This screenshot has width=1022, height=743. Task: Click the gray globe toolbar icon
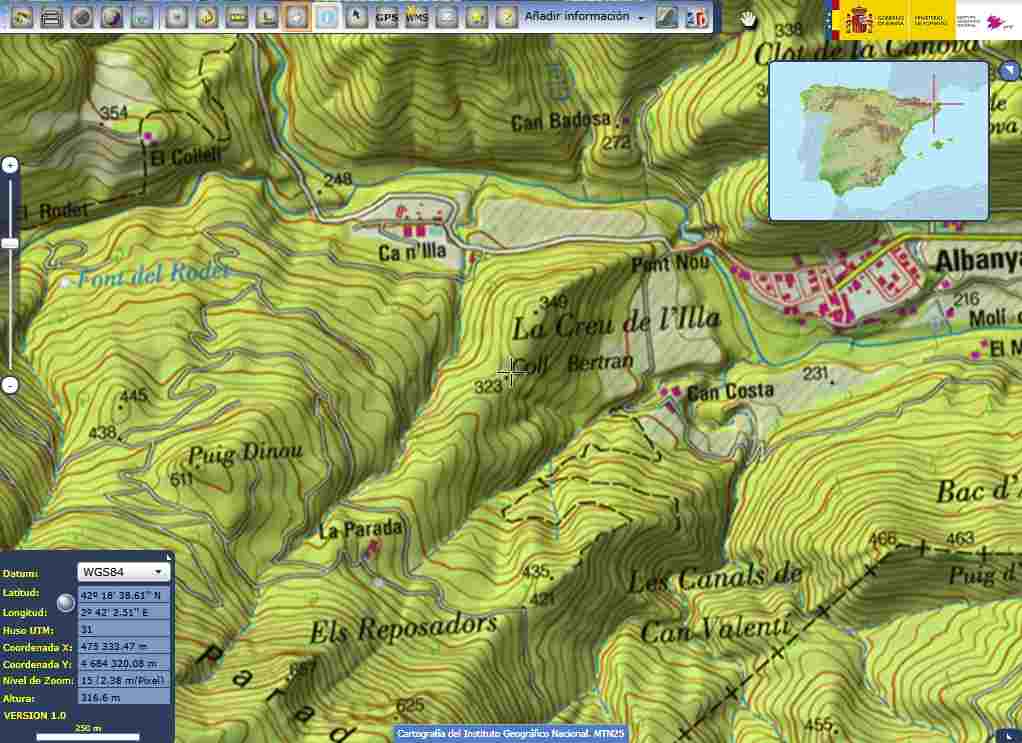[x=81, y=17]
